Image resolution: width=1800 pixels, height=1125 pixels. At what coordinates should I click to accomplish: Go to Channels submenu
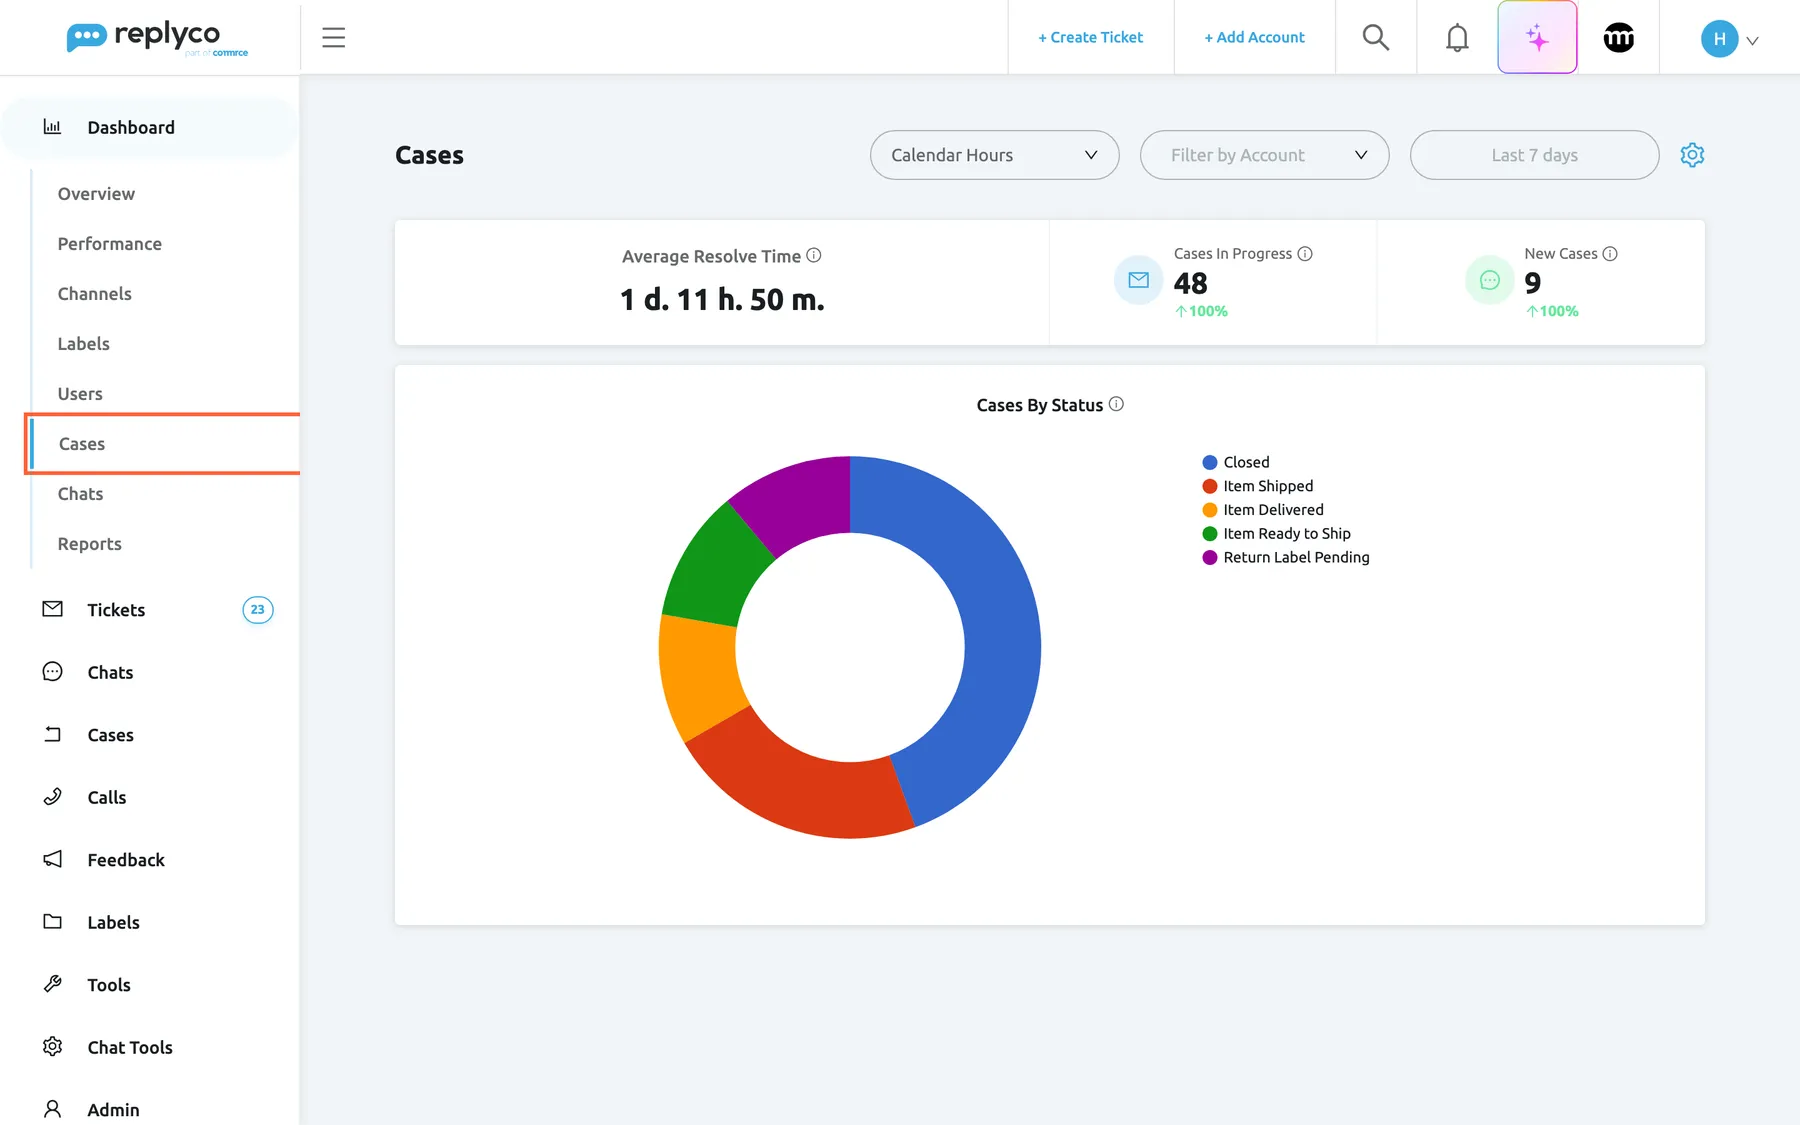[95, 294]
